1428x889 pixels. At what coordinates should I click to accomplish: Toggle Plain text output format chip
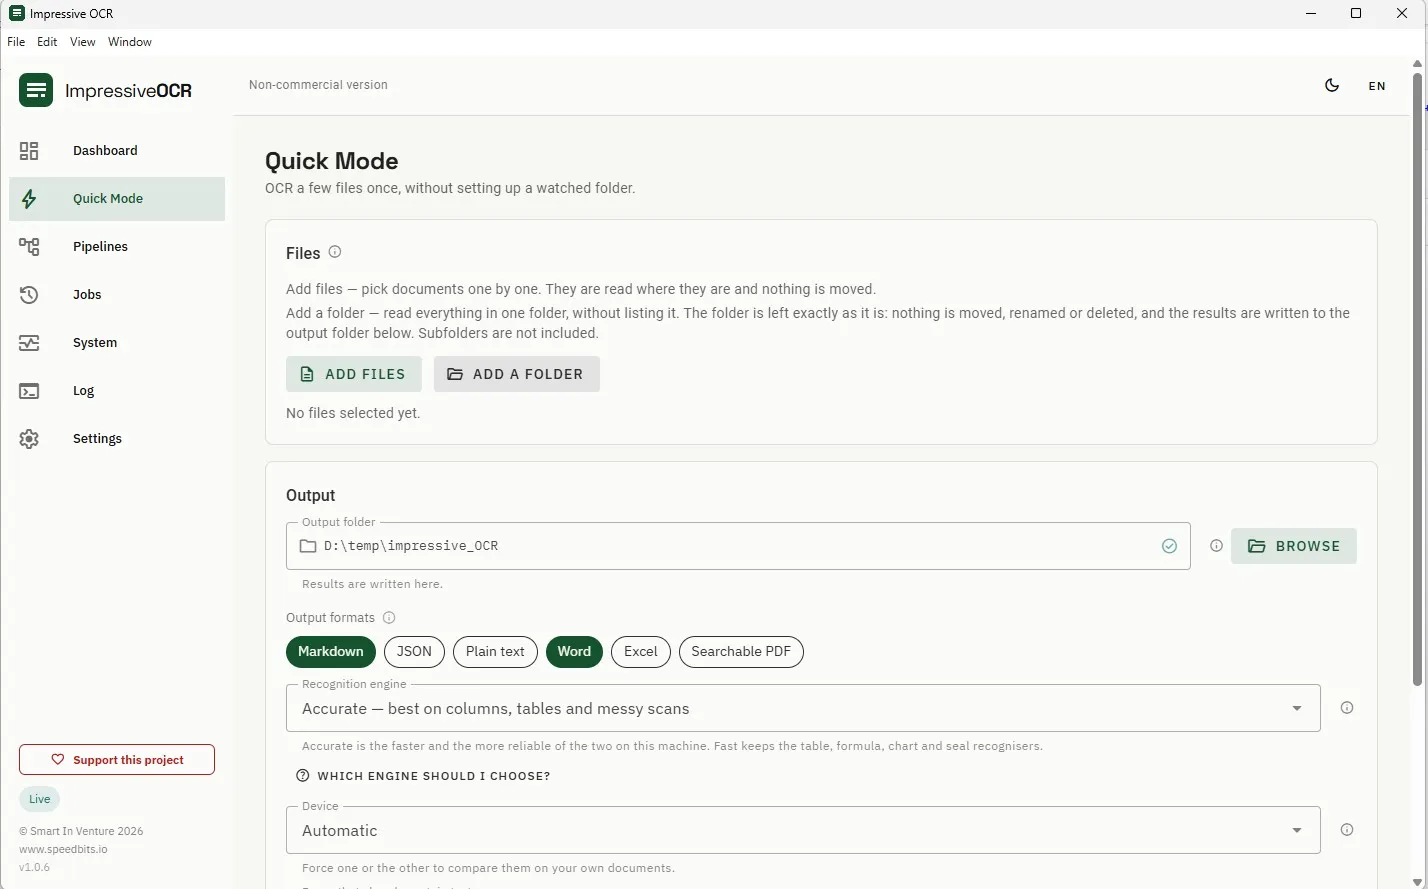pos(495,652)
